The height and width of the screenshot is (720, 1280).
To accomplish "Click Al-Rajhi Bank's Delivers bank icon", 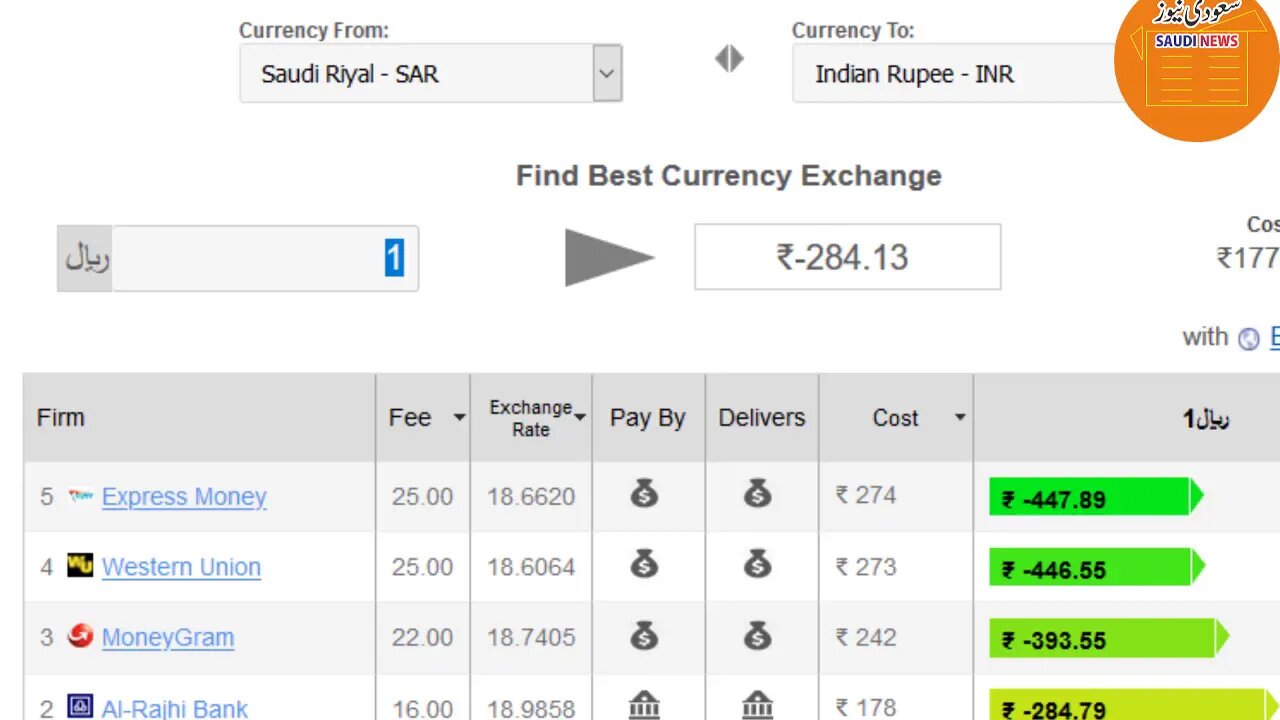I will [757, 705].
